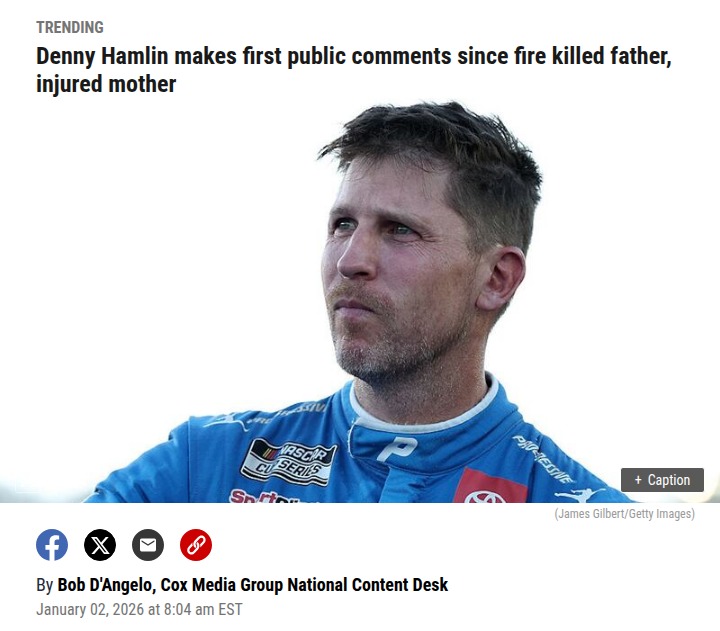This screenshot has width=720, height=631.
Task: Click the Toyota logo in photo
Action: [485, 496]
